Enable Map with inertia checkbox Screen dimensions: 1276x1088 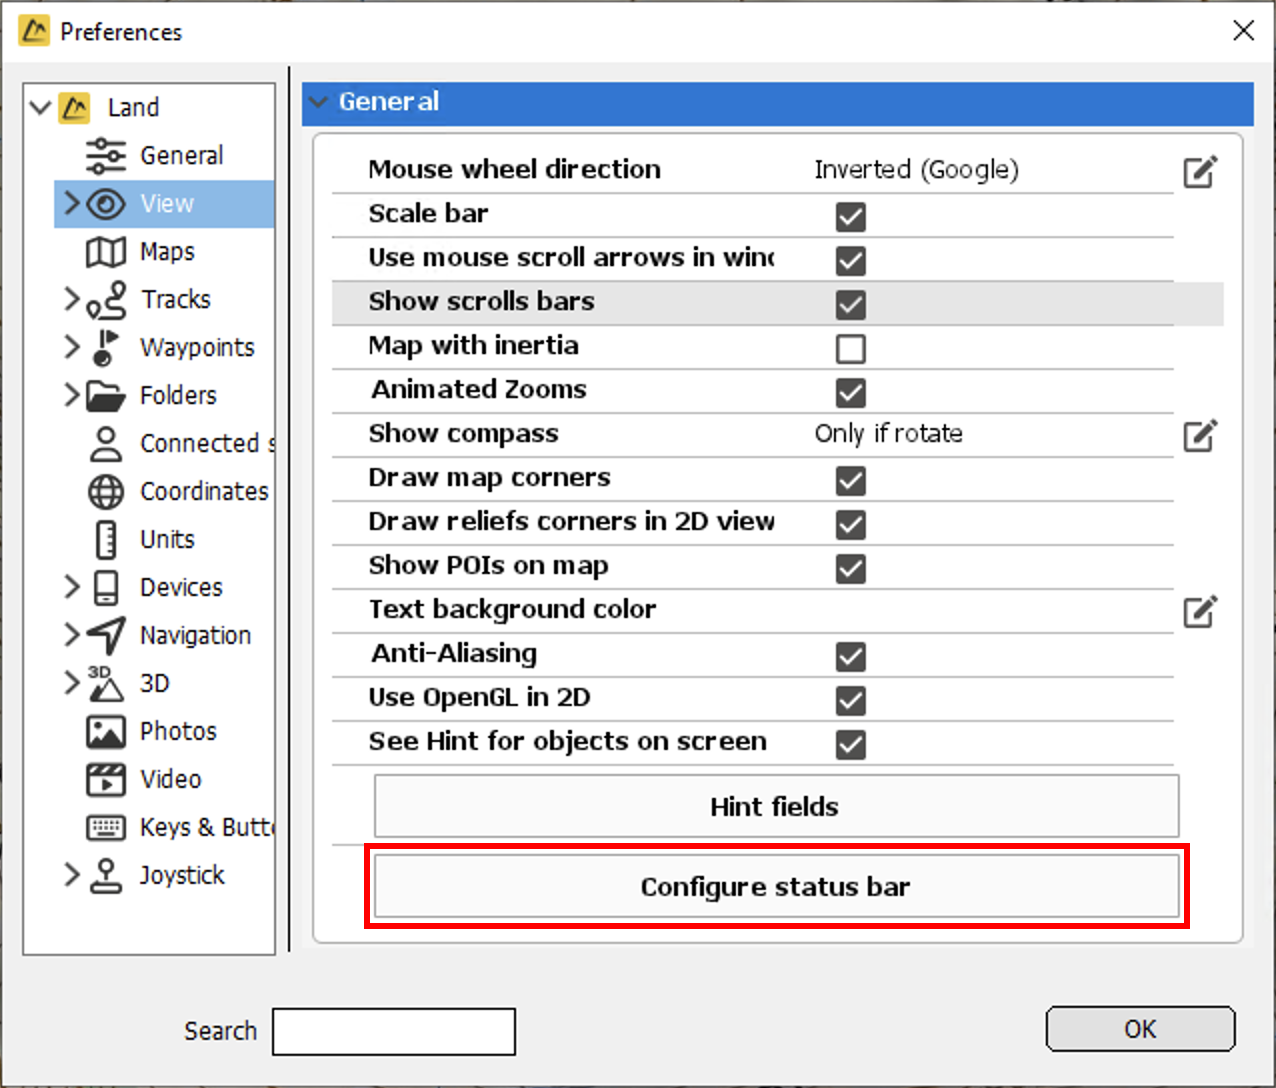851,349
